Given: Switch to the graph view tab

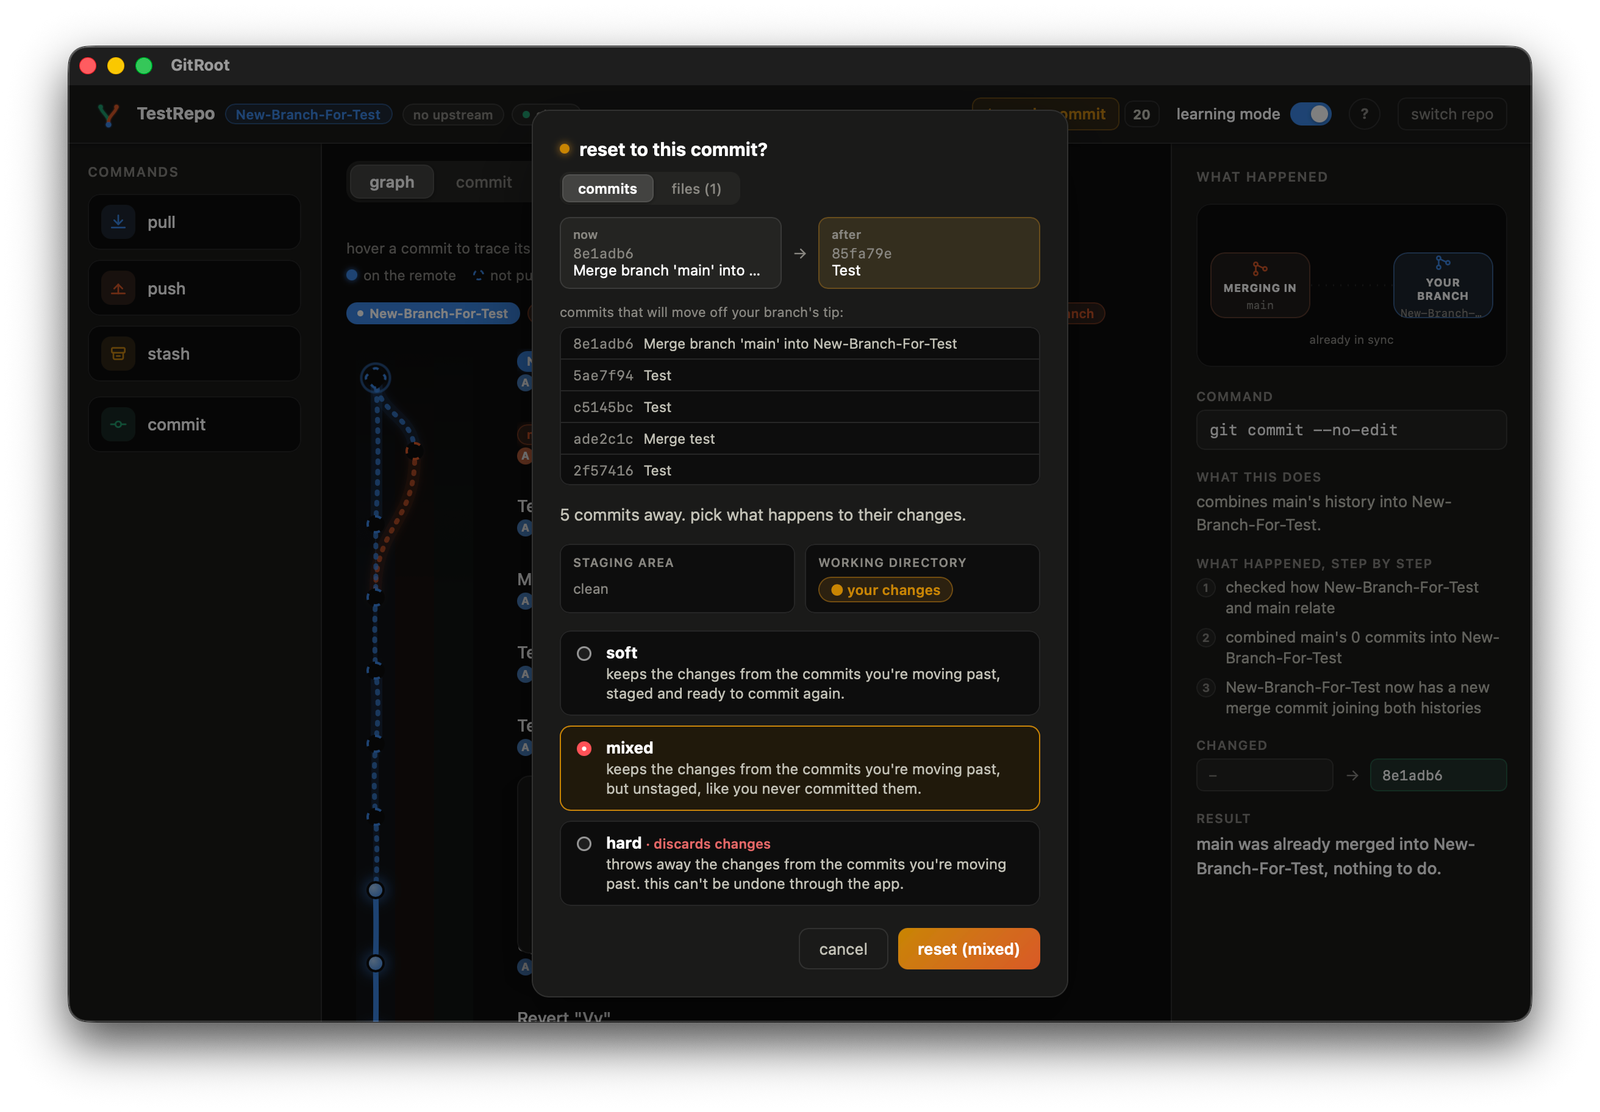Looking at the screenshot, I should coord(392,182).
